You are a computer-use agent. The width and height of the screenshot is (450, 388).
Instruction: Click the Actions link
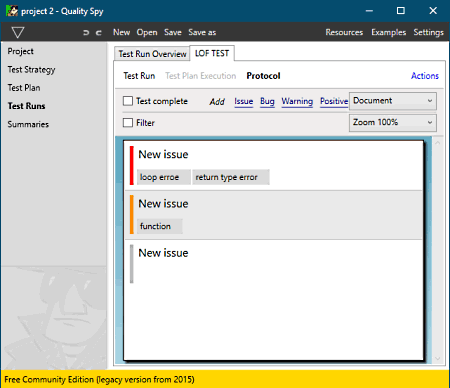pyautogui.click(x=425, y=76)
